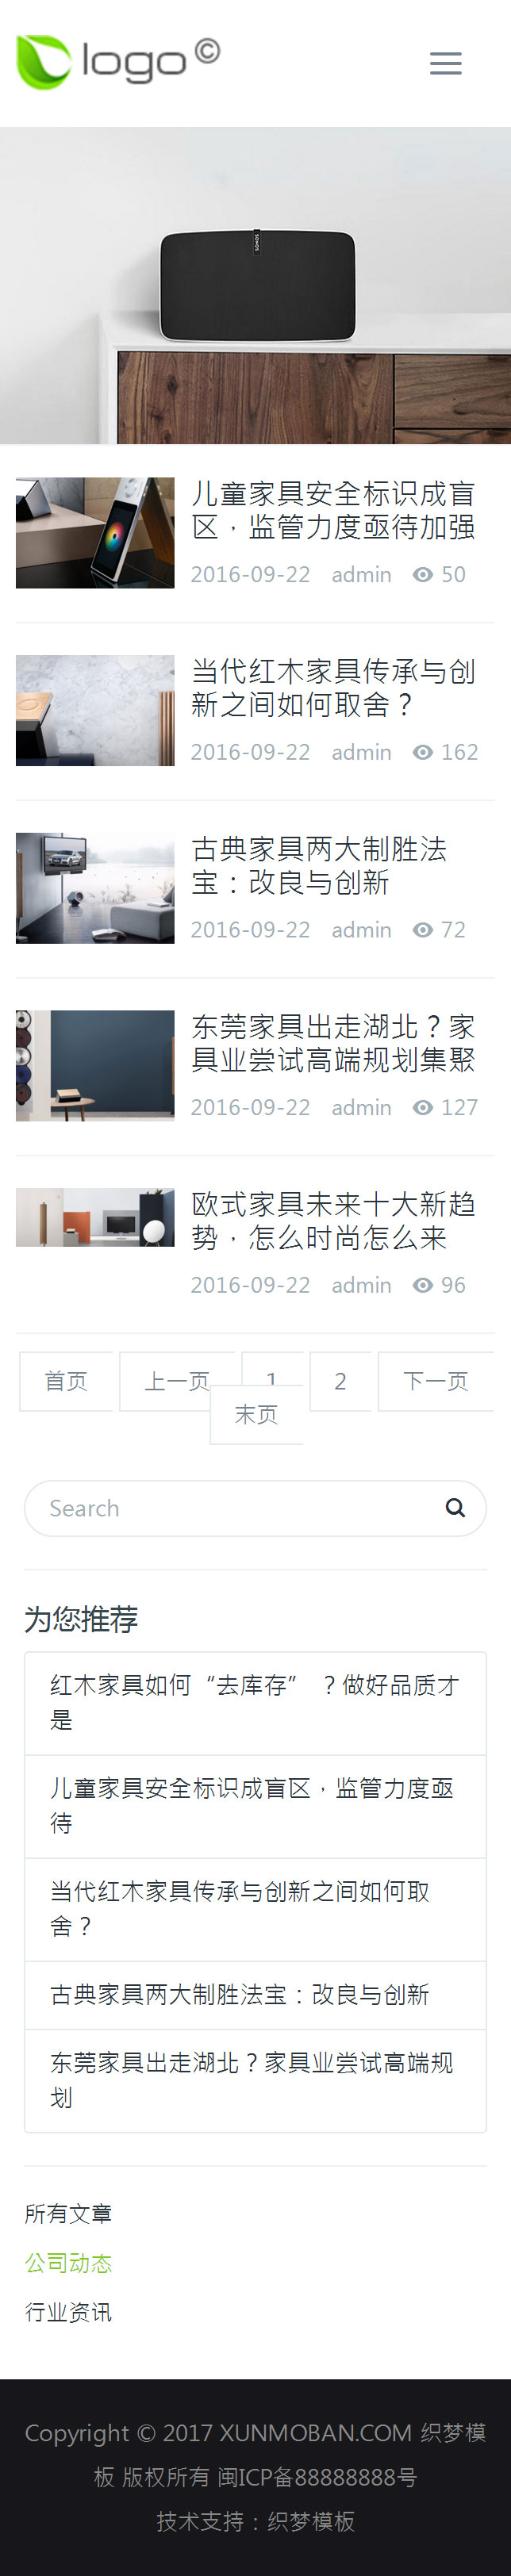Select the 行业资讯 category

(68, 2312)
